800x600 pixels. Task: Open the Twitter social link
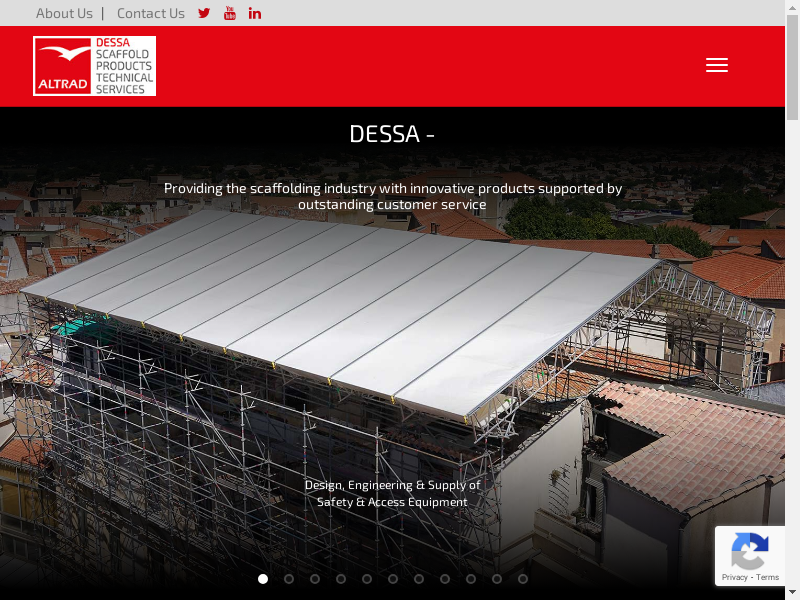click(204, 13)
